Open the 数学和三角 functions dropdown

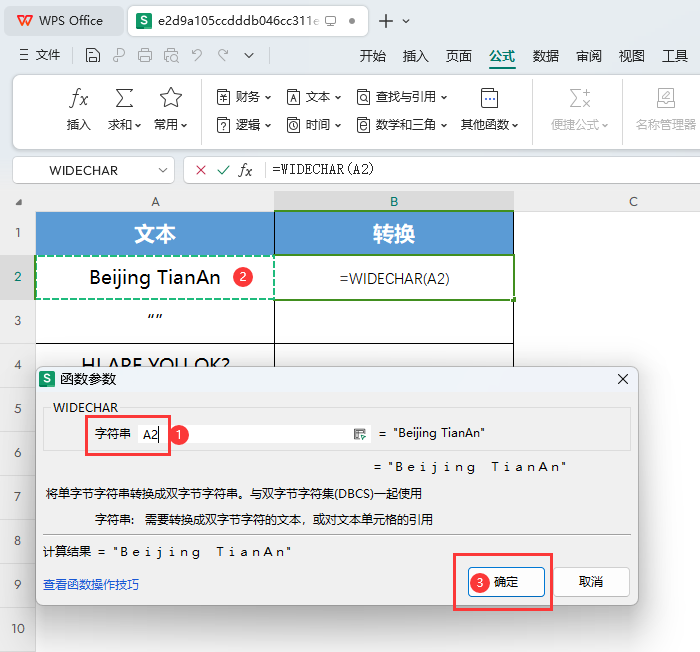tap(402, 125)
